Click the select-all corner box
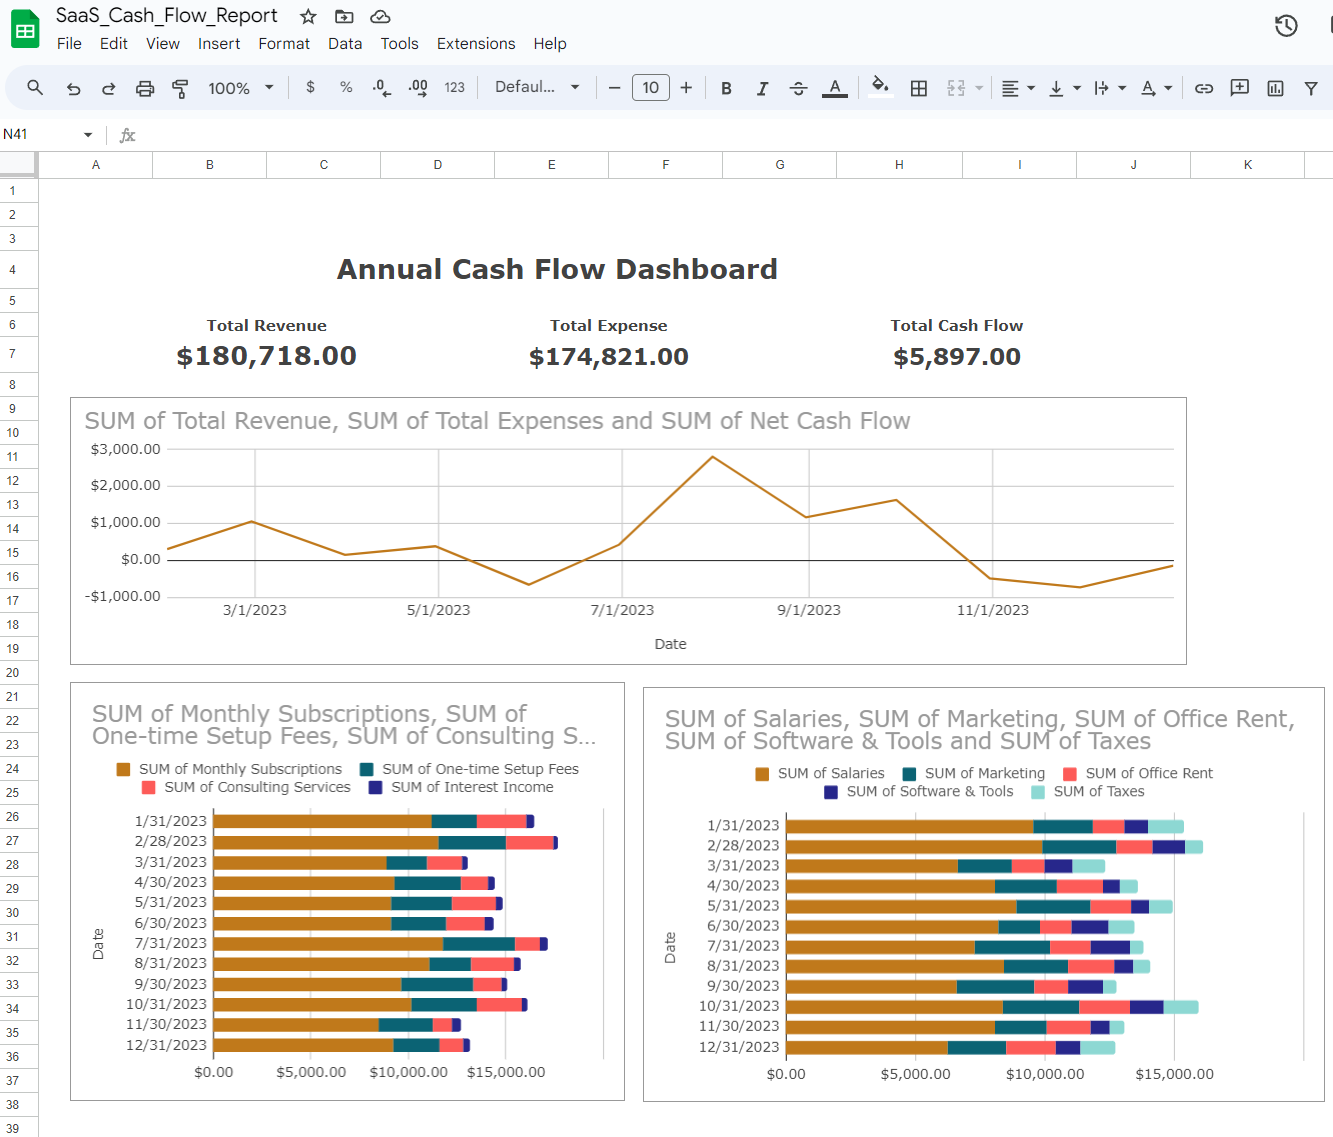Image resolution: width=1333 pixels, height=1137 pixels. tap(19, 165)
